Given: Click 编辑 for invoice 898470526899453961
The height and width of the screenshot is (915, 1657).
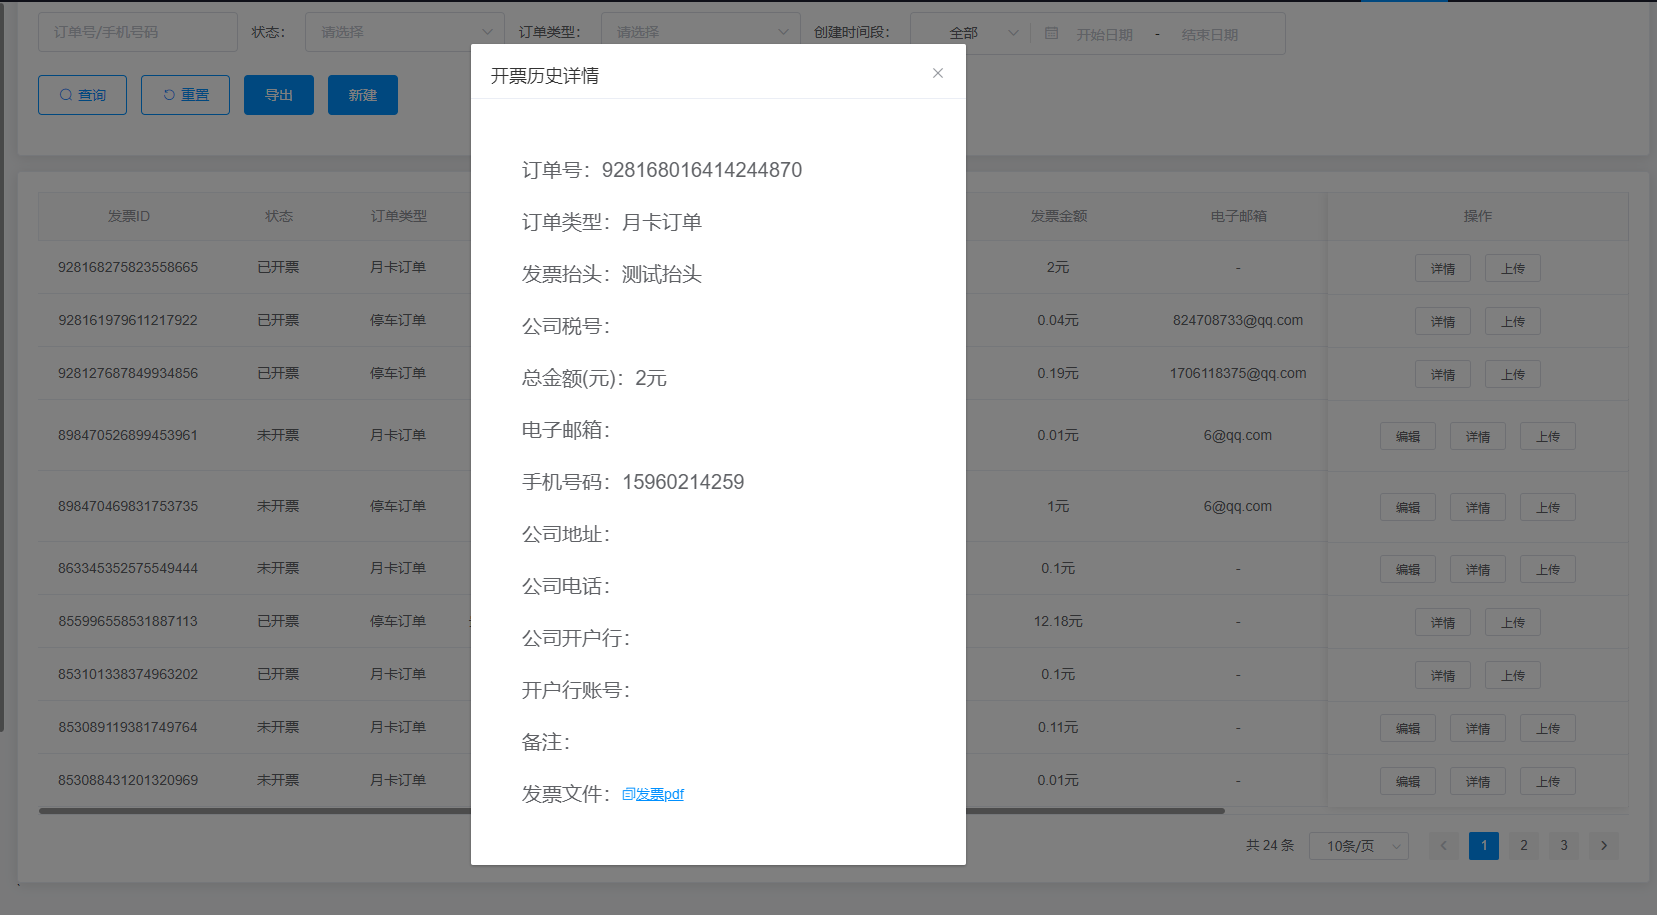Looking at the screenshot, I should pos(1407,436).
